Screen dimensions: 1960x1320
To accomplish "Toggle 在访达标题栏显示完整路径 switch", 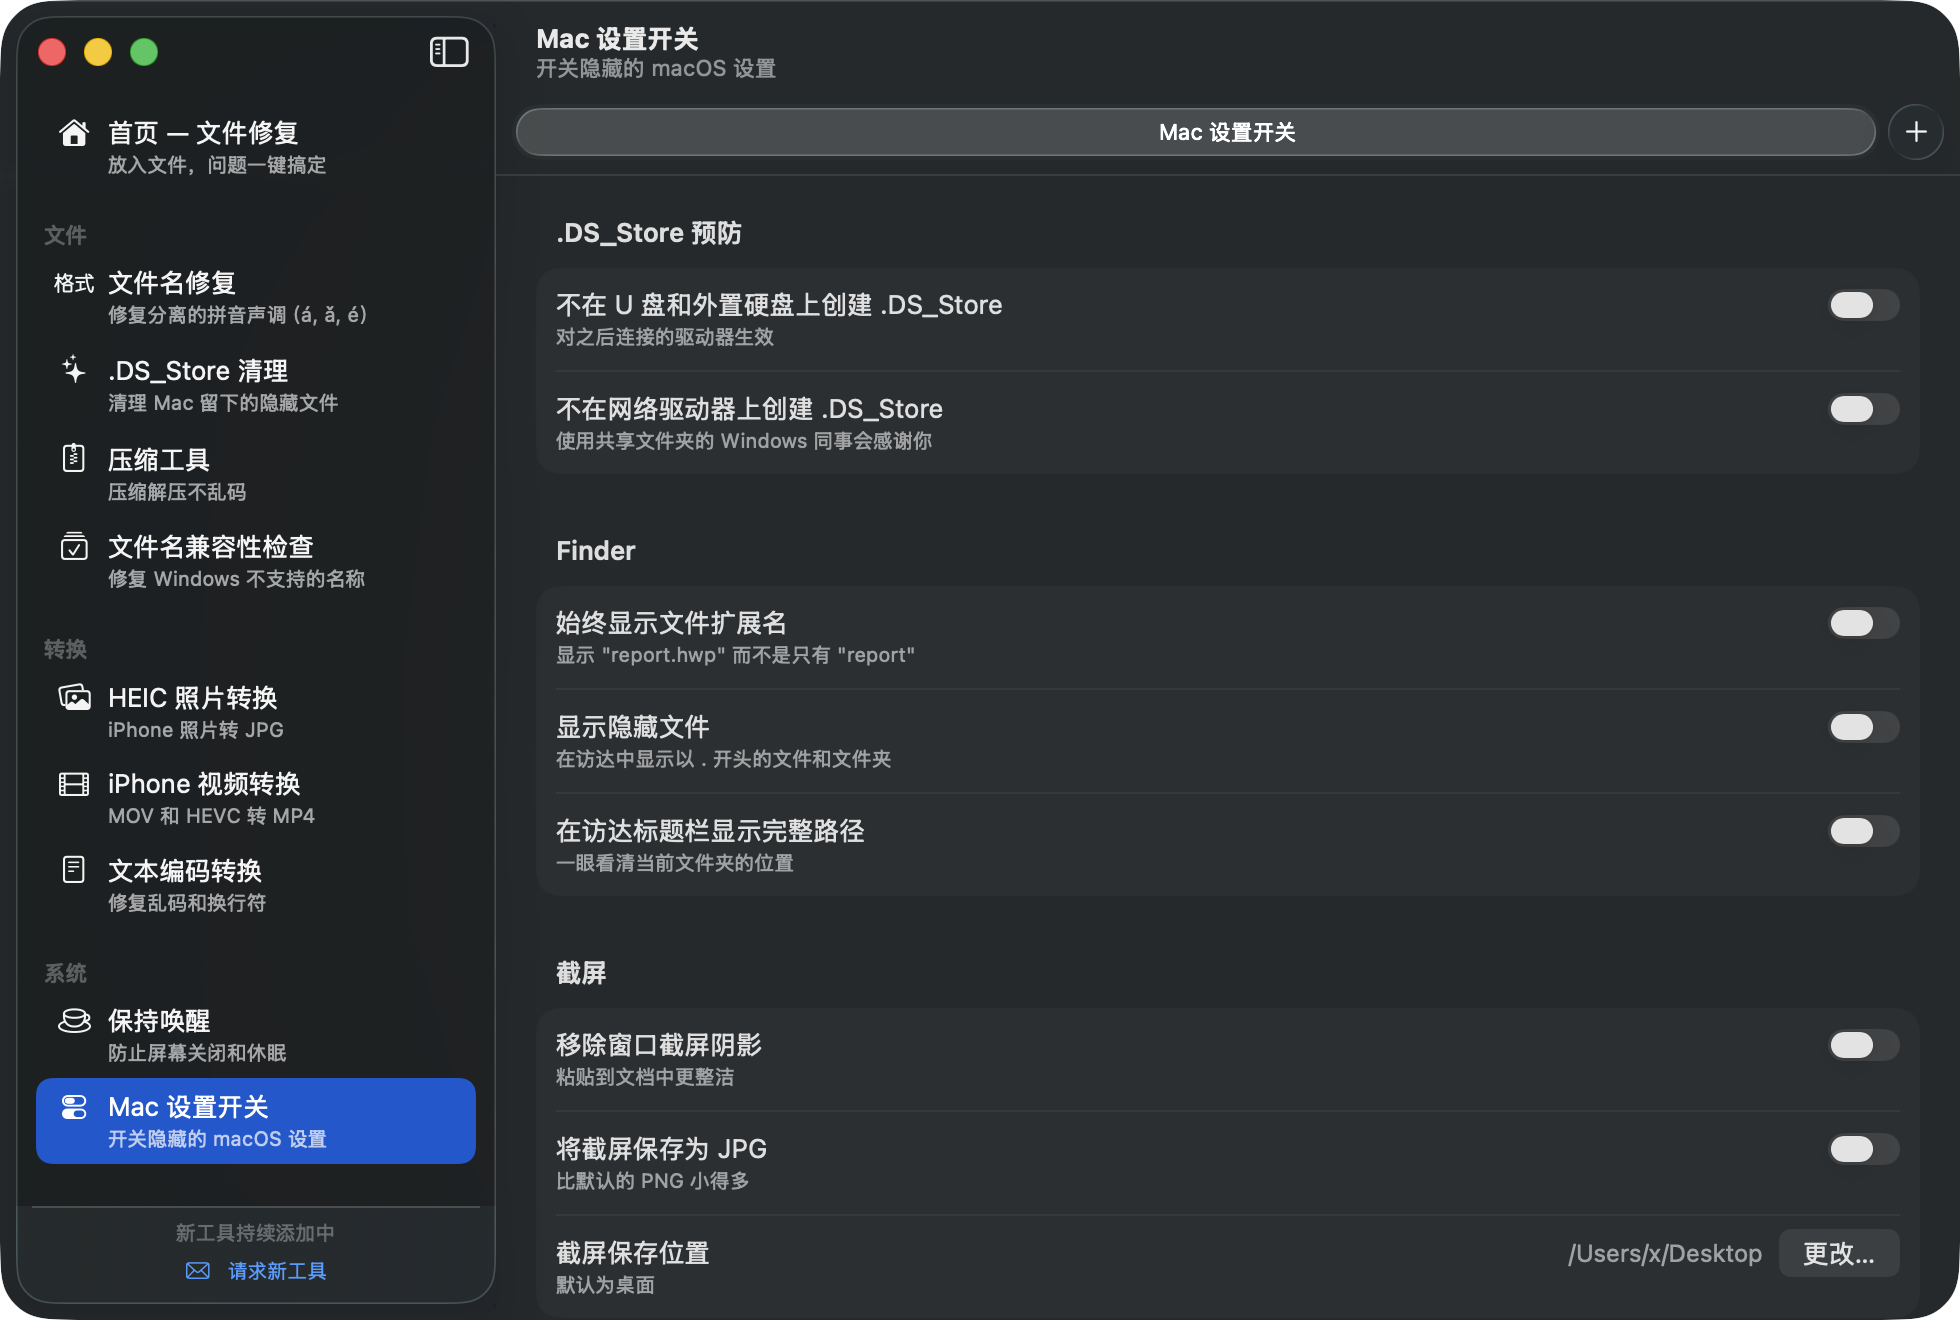I will 1864,831.
